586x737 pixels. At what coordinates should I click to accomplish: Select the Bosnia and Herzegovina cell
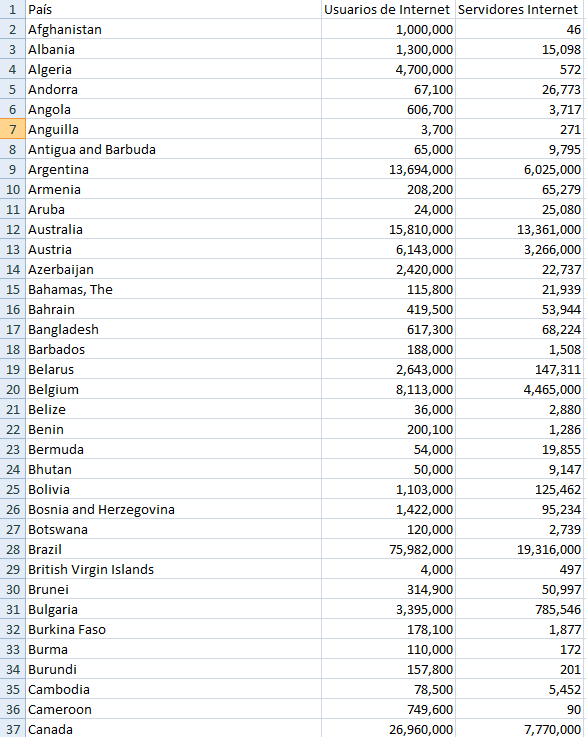coord(173,509)
